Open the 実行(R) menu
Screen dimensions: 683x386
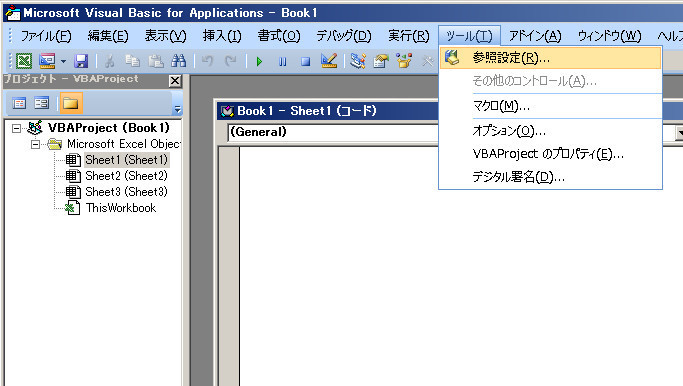pos(409,36)
